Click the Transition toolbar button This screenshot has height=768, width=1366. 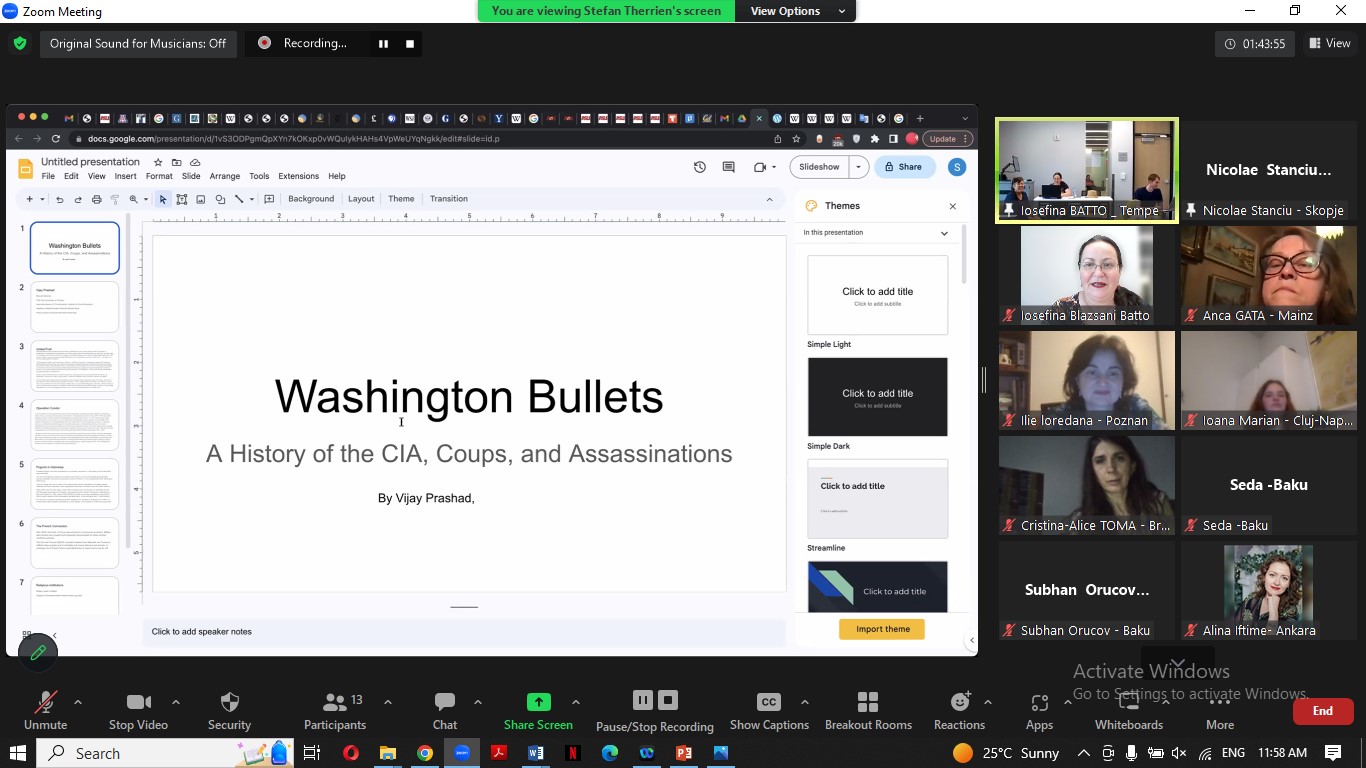(449, 199)
